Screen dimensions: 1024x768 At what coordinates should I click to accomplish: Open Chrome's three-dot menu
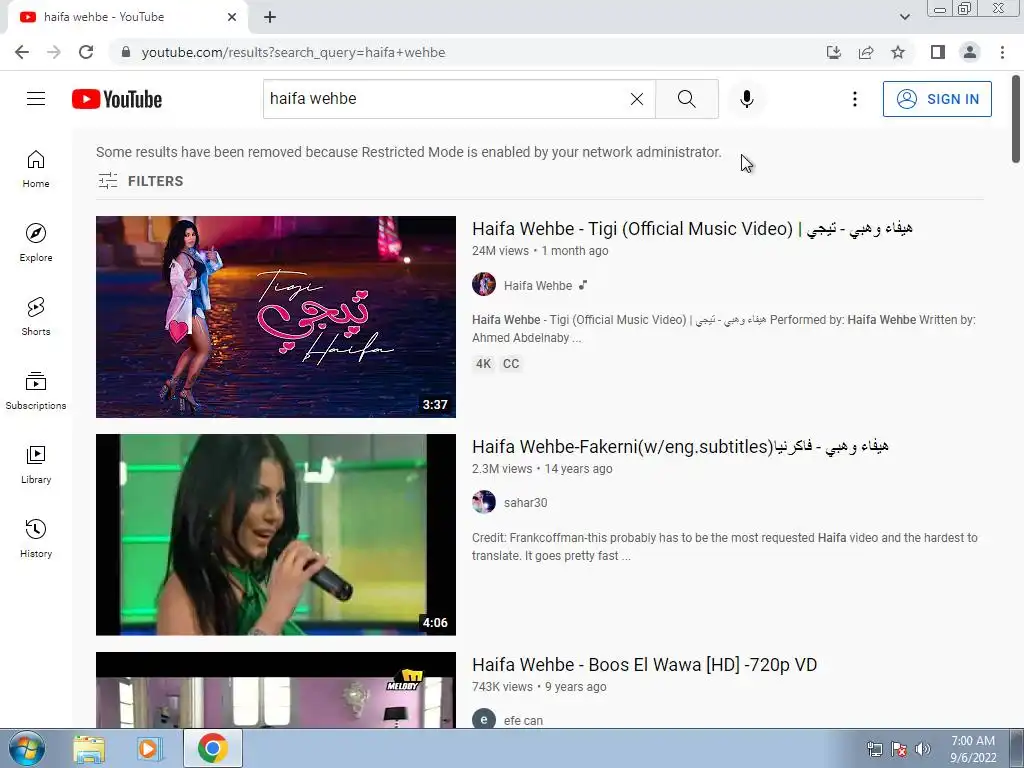tap(1002, 52)
